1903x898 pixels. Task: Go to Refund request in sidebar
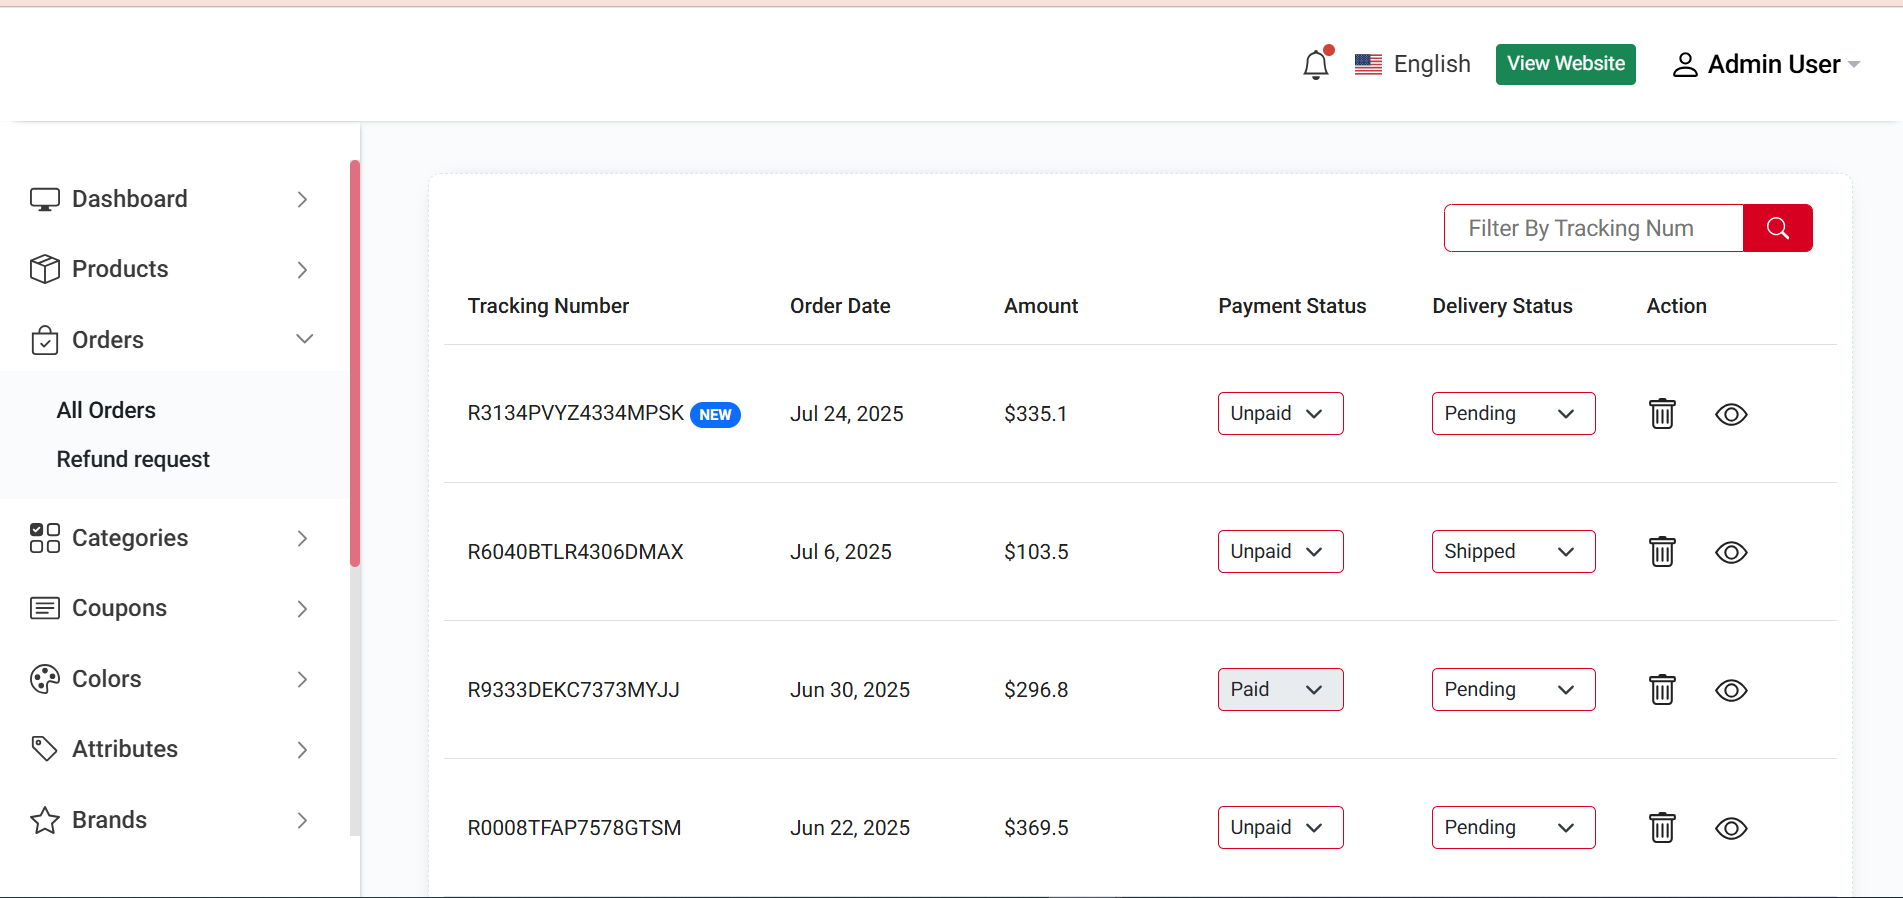point(133,459)
